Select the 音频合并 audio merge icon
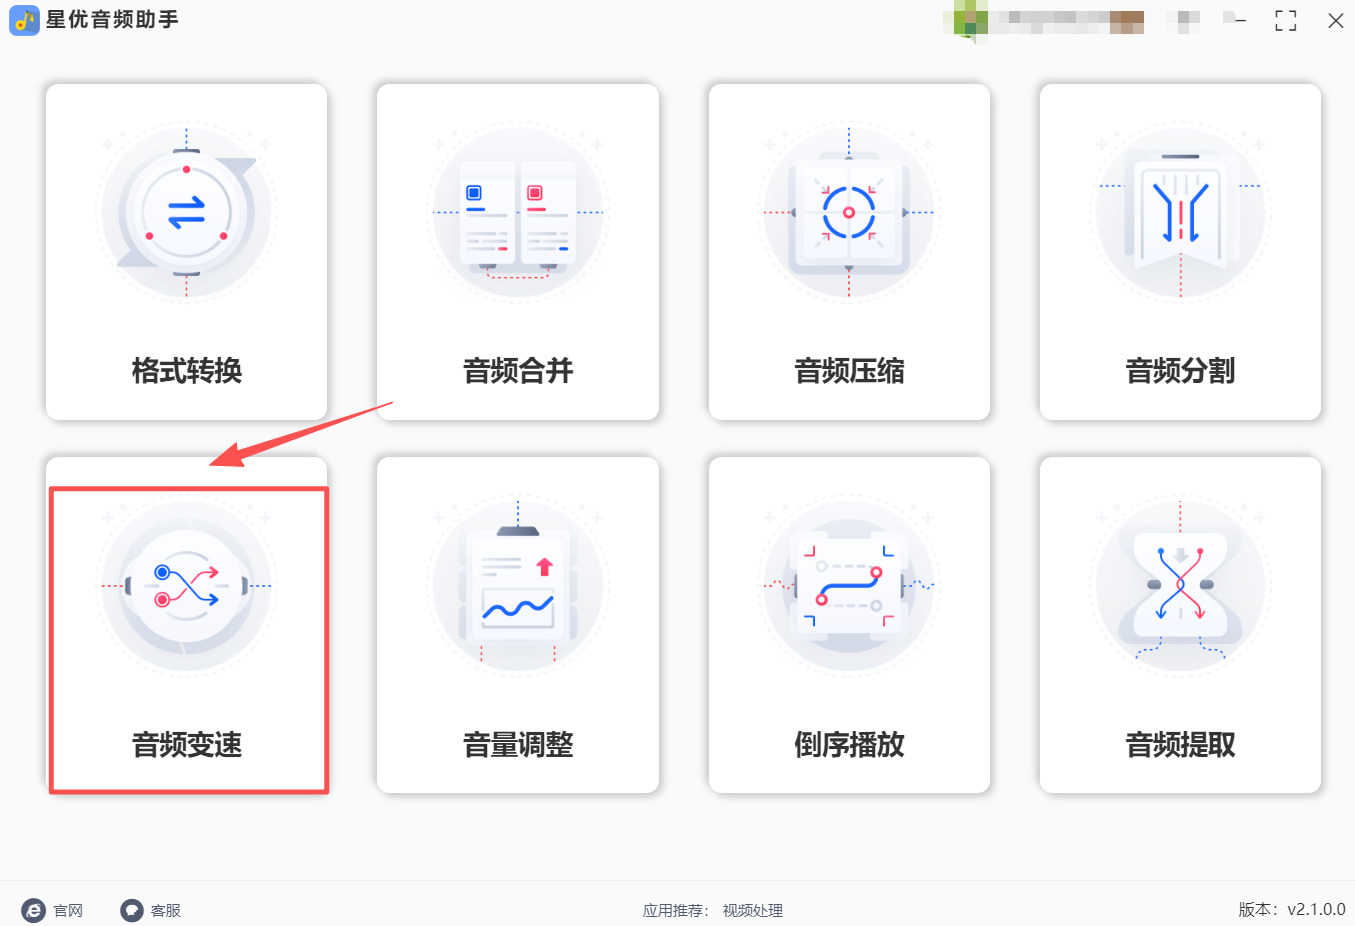1355x926 pixels. pyautogui.click(x=518, y=212)
